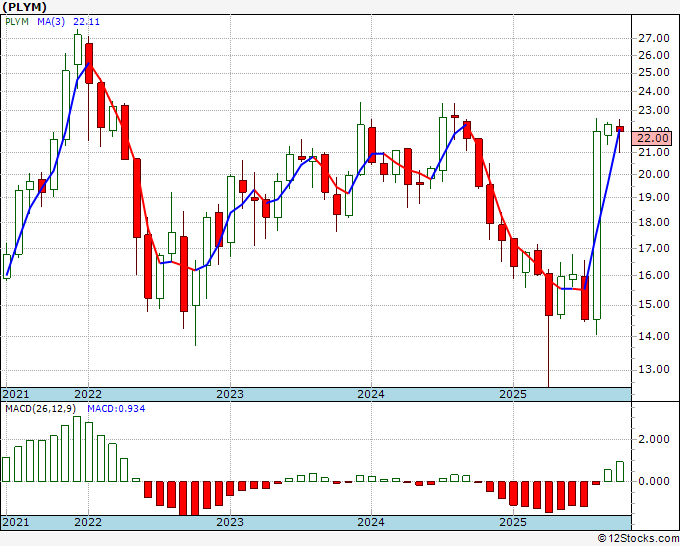
Task: Click the 23.00 price axis label
Action: (x=654, y=111)
